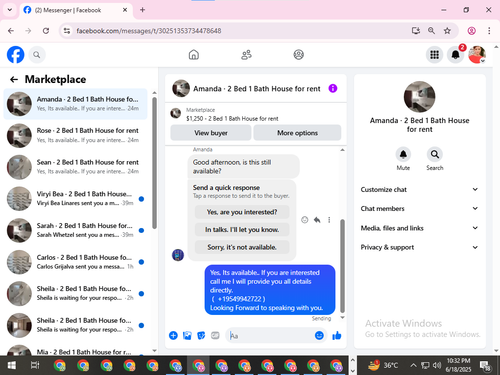
Task: Select the Messenger | Facebook browser tab
Action: tap(76, 10)
